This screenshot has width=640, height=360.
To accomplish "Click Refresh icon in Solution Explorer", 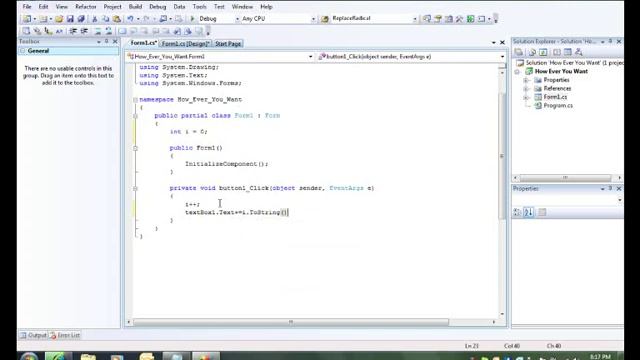I will click(543, 52).
